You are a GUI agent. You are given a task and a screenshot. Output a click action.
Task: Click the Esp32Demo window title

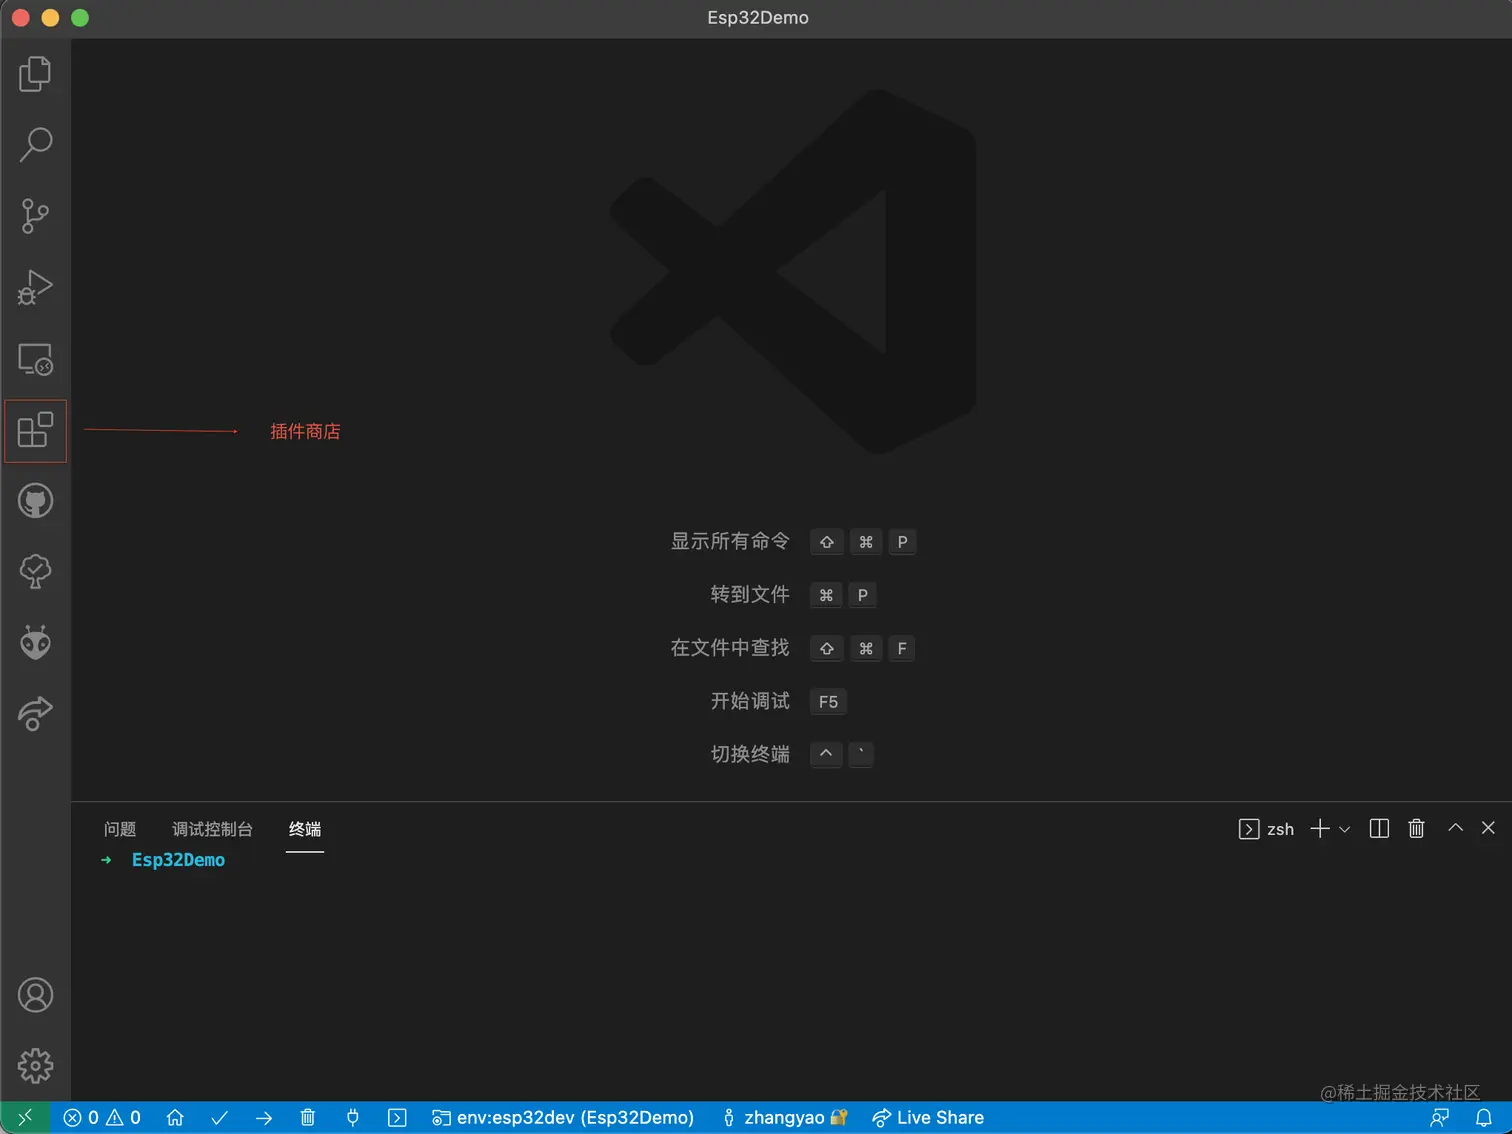tap(758, 18)
